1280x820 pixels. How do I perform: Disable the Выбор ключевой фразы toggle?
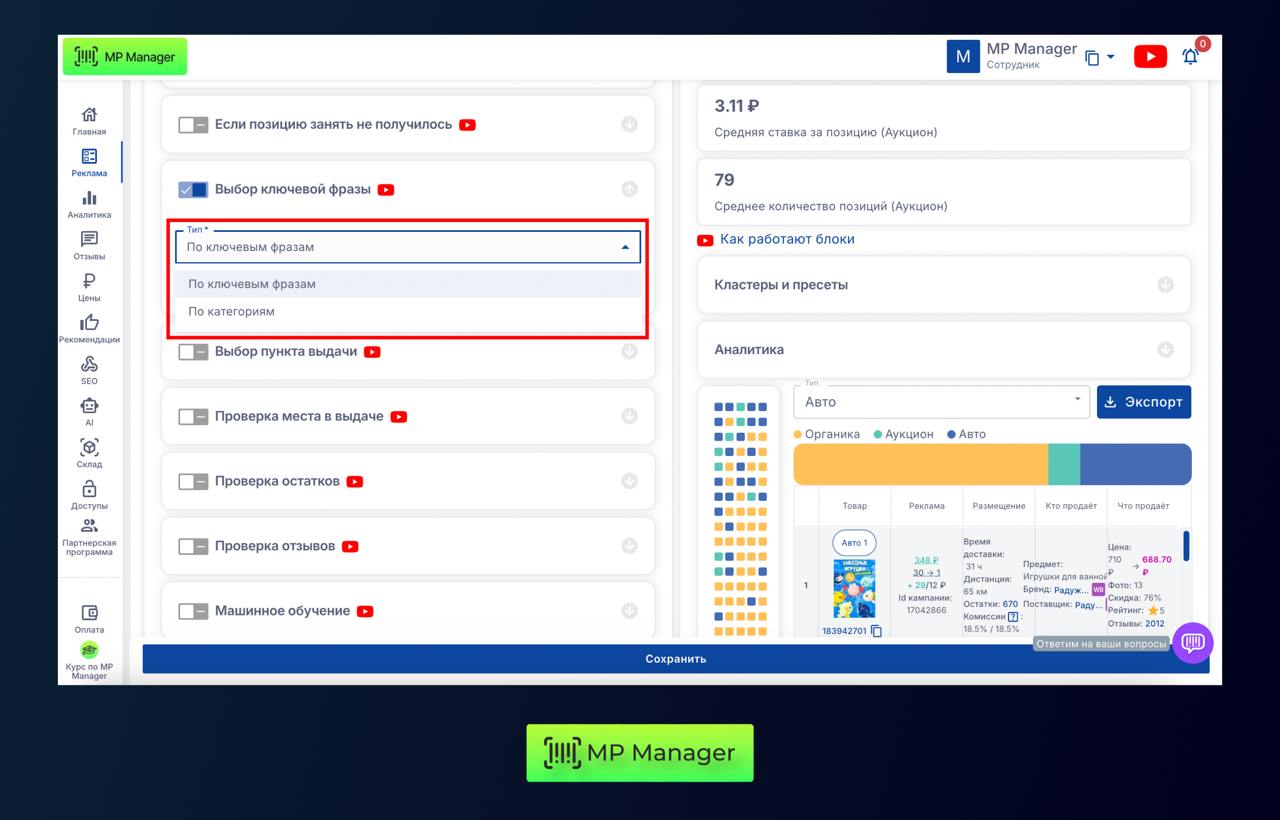193,189
